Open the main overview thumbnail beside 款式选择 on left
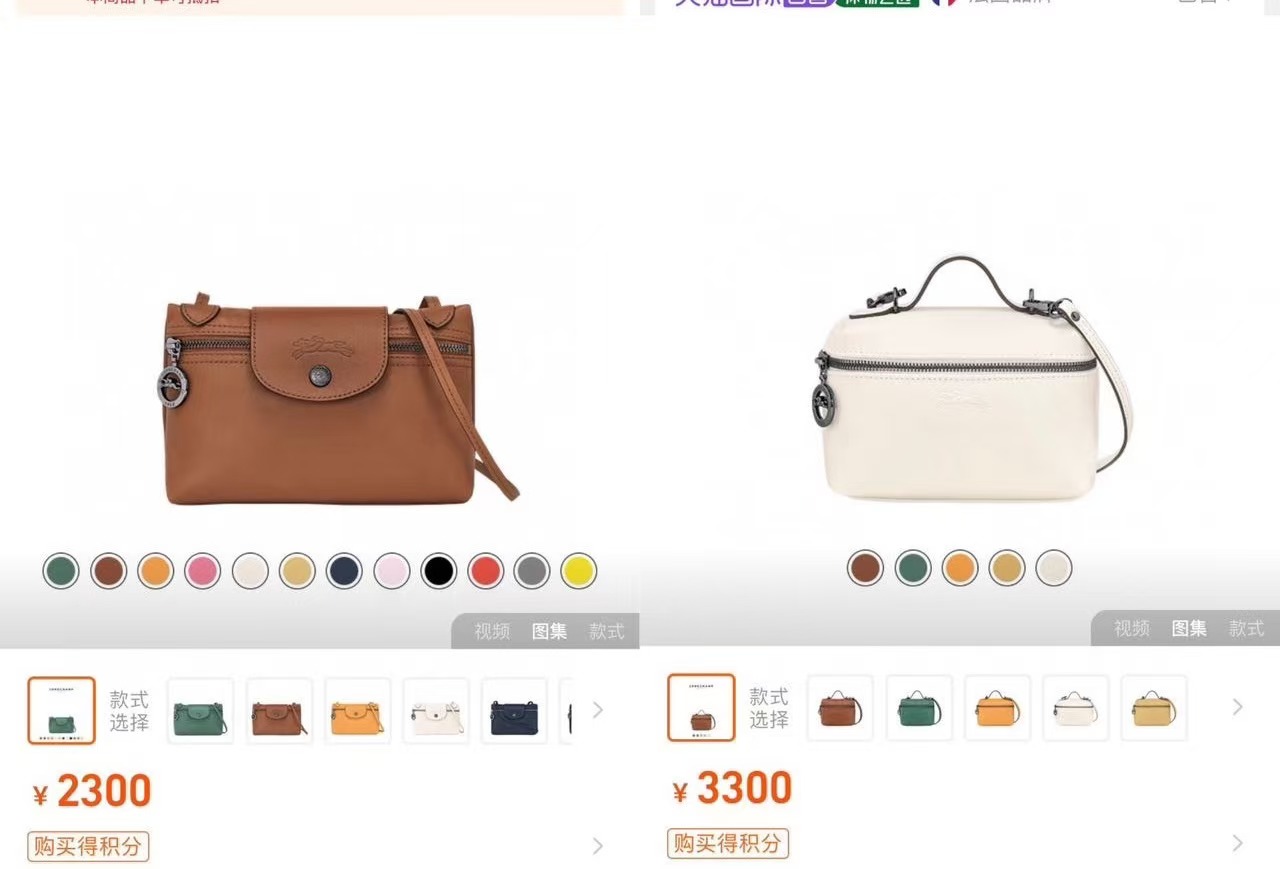This screenshot has height=869, width=1280. 61,711
